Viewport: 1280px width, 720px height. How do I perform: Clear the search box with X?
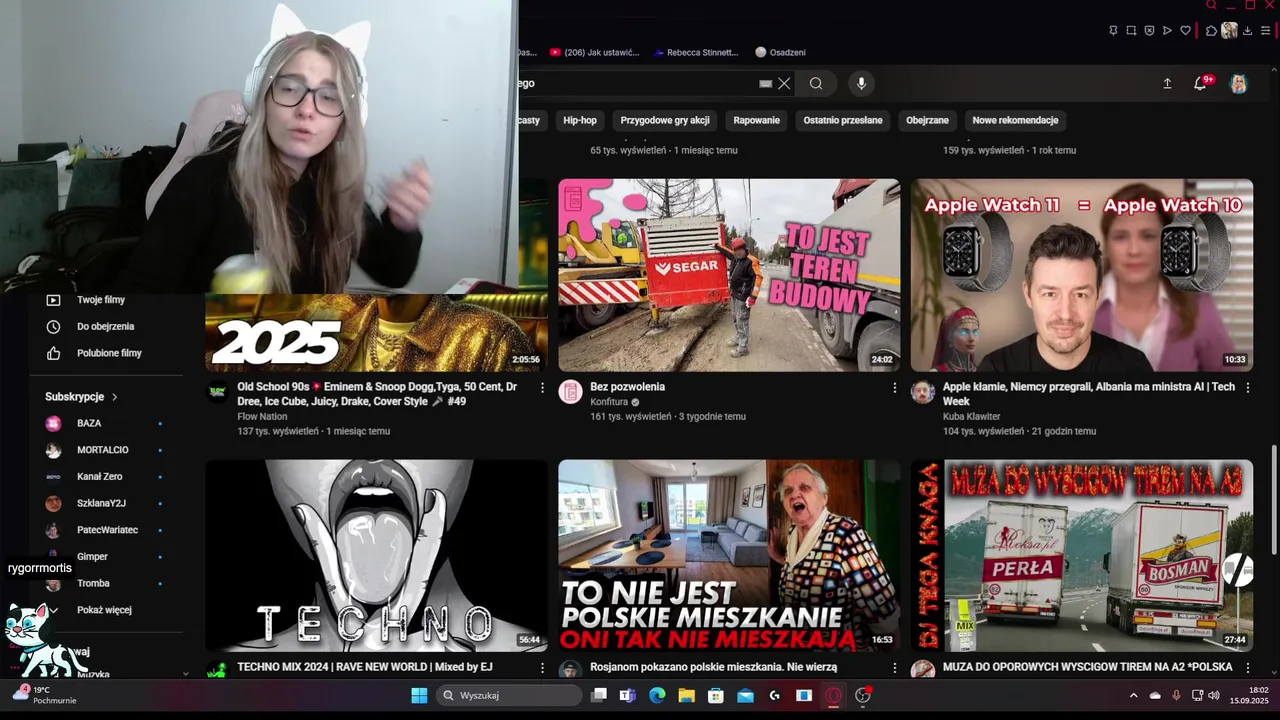tap(784, 84)
